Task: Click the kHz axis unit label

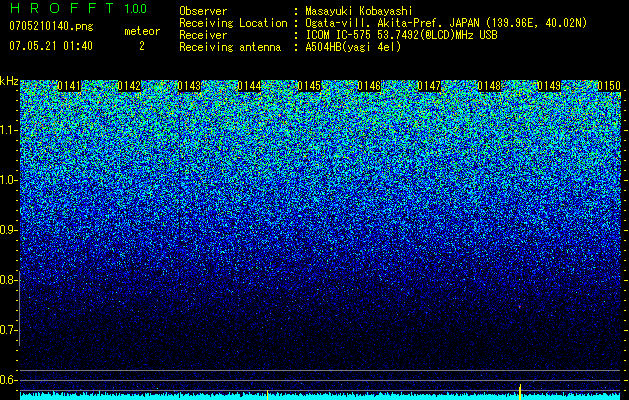Action: click(9, 81)
